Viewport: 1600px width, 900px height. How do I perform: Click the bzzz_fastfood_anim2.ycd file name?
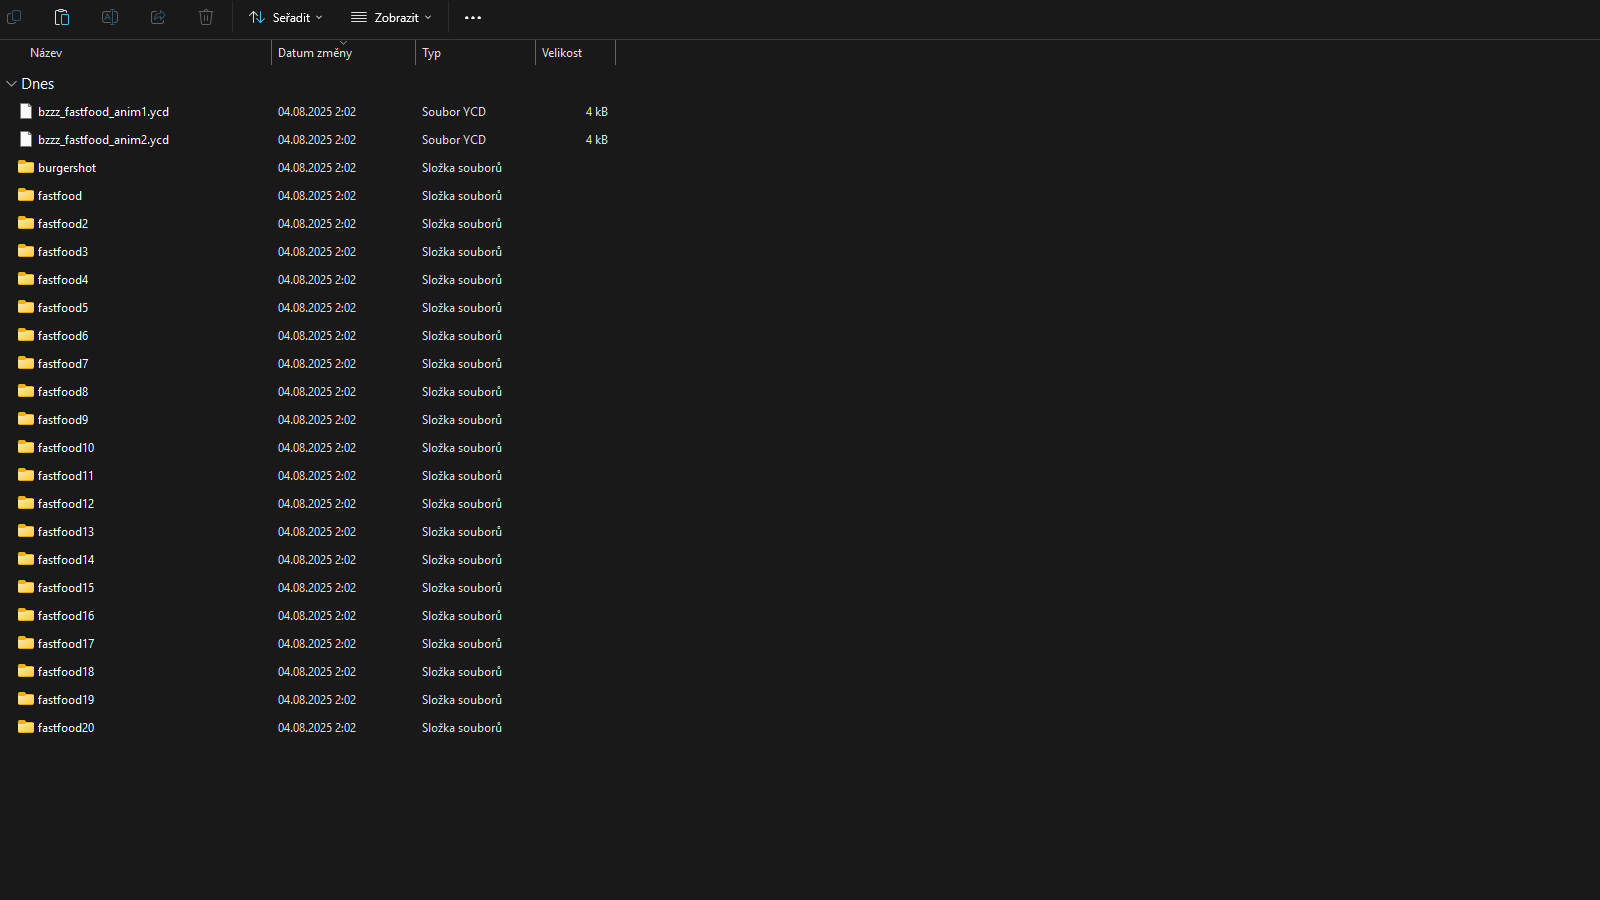click(x=103, y=140)
